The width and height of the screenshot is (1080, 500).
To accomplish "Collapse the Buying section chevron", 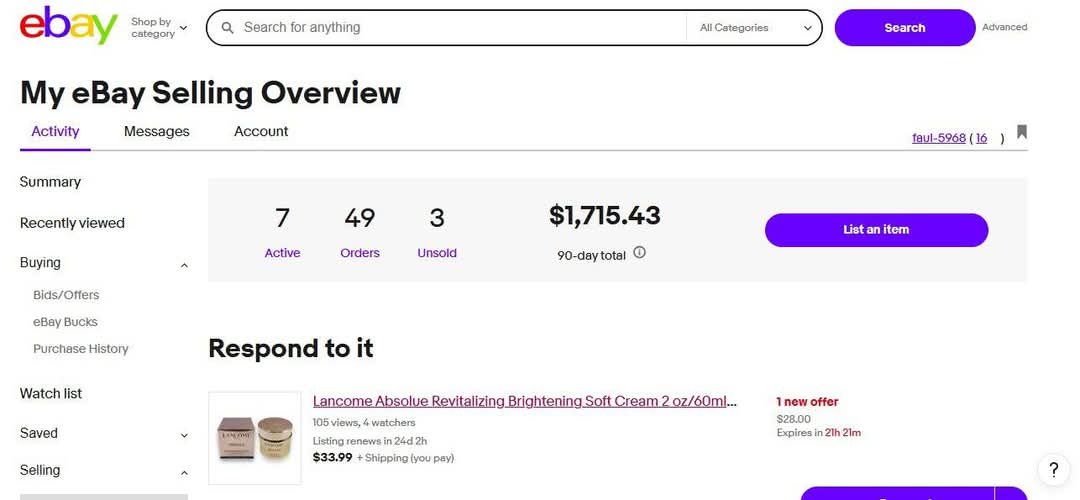I will (184, 264).
